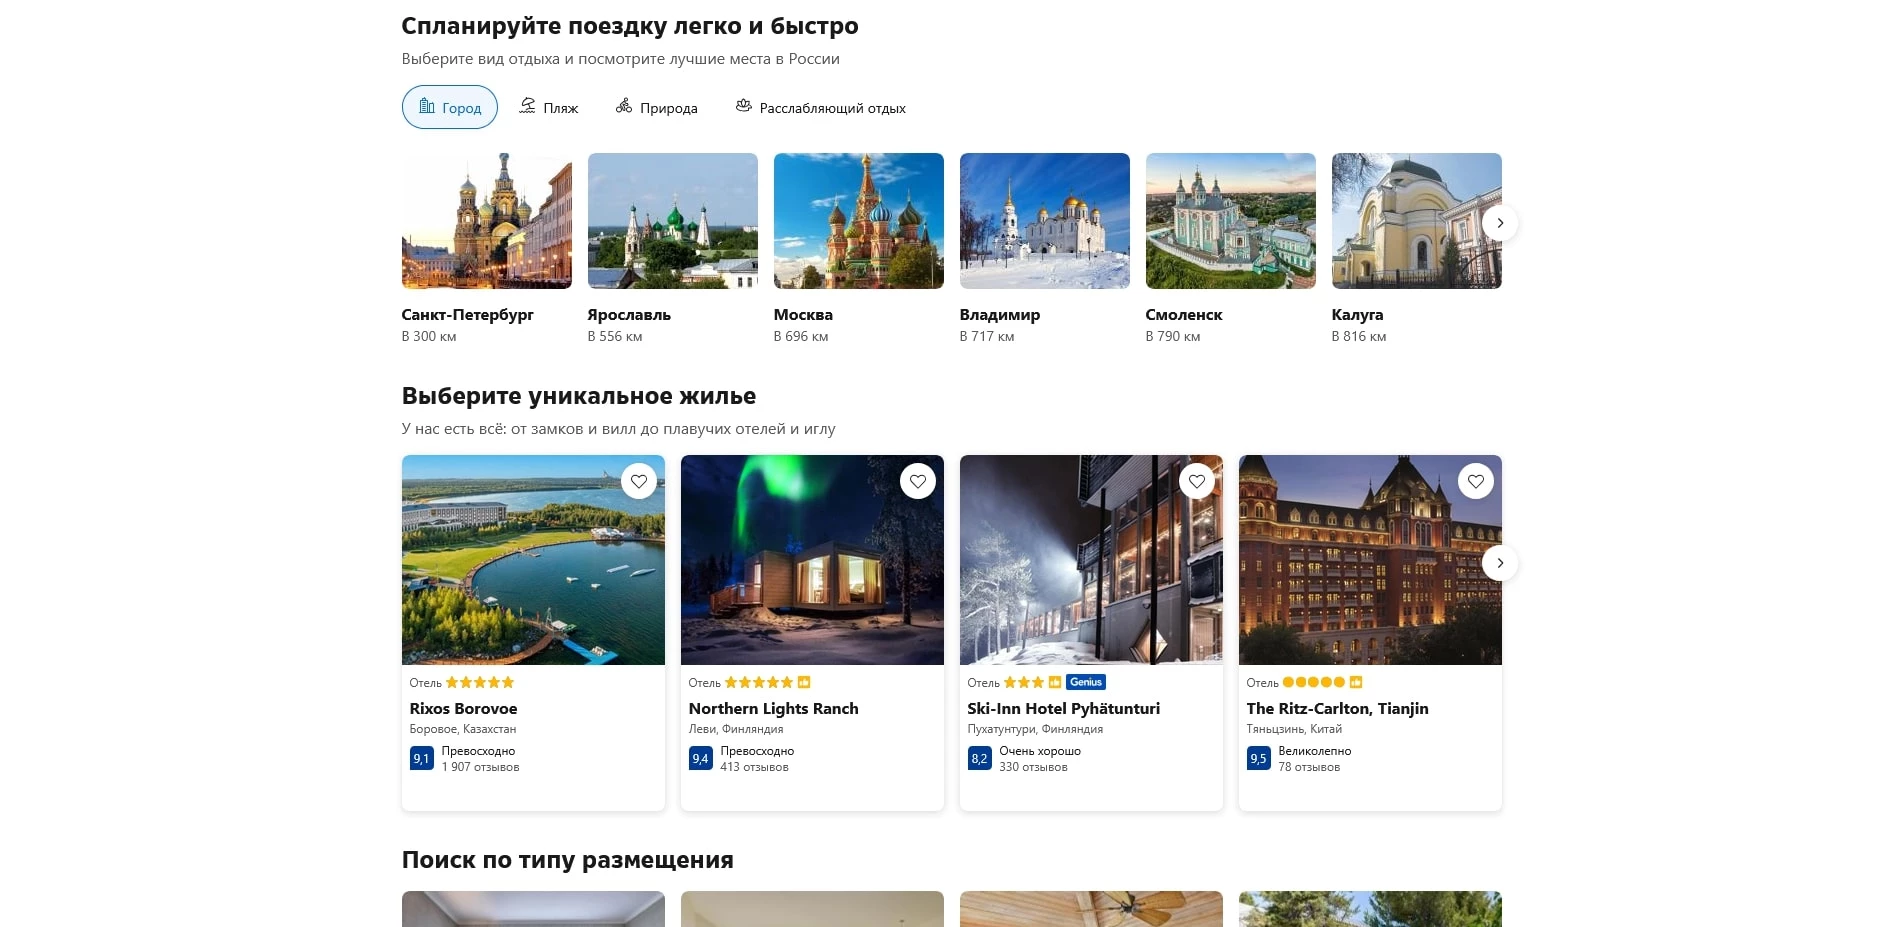Open the Rixos Borovoe hotel name link
The width and height of the screenshot is (1903, 927).
[x=464, y=708]
